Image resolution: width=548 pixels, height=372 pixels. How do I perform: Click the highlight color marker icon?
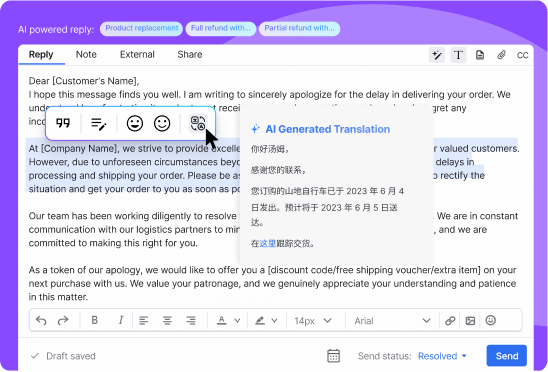tap(260, 321)
